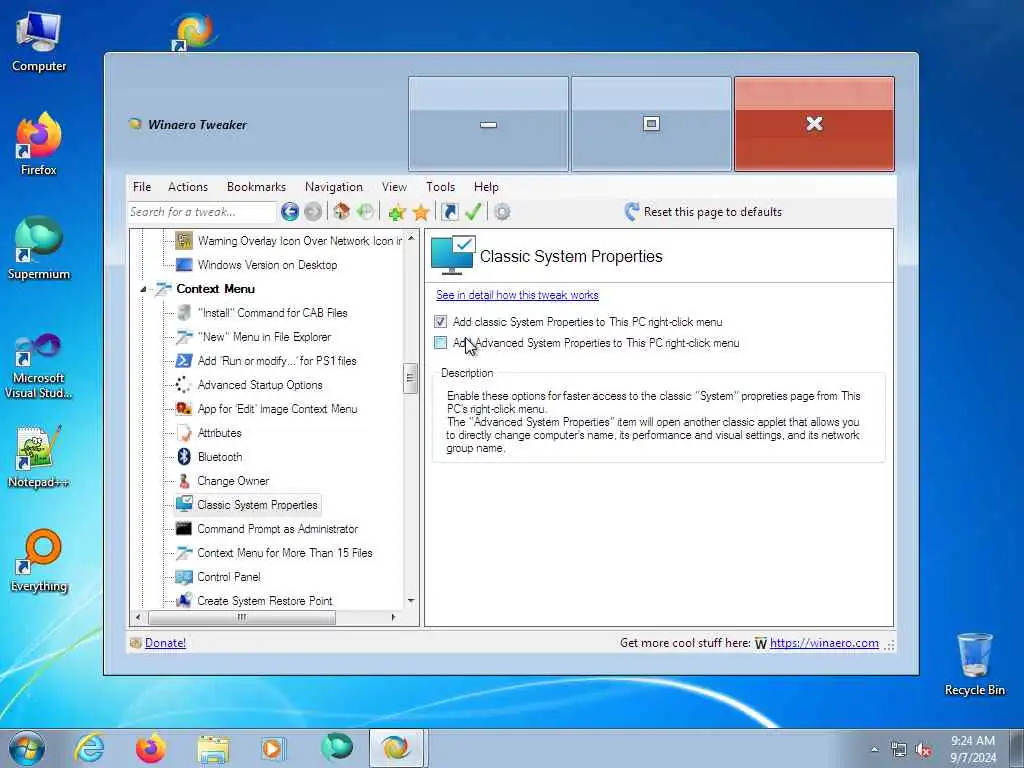Open Notepad++ desktop shortcut
This screenshot has width=1024, height=768.
click(x=39, y=456)
